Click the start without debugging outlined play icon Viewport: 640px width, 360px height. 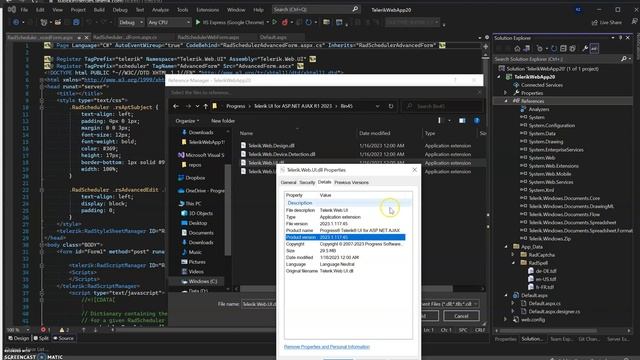274,22
